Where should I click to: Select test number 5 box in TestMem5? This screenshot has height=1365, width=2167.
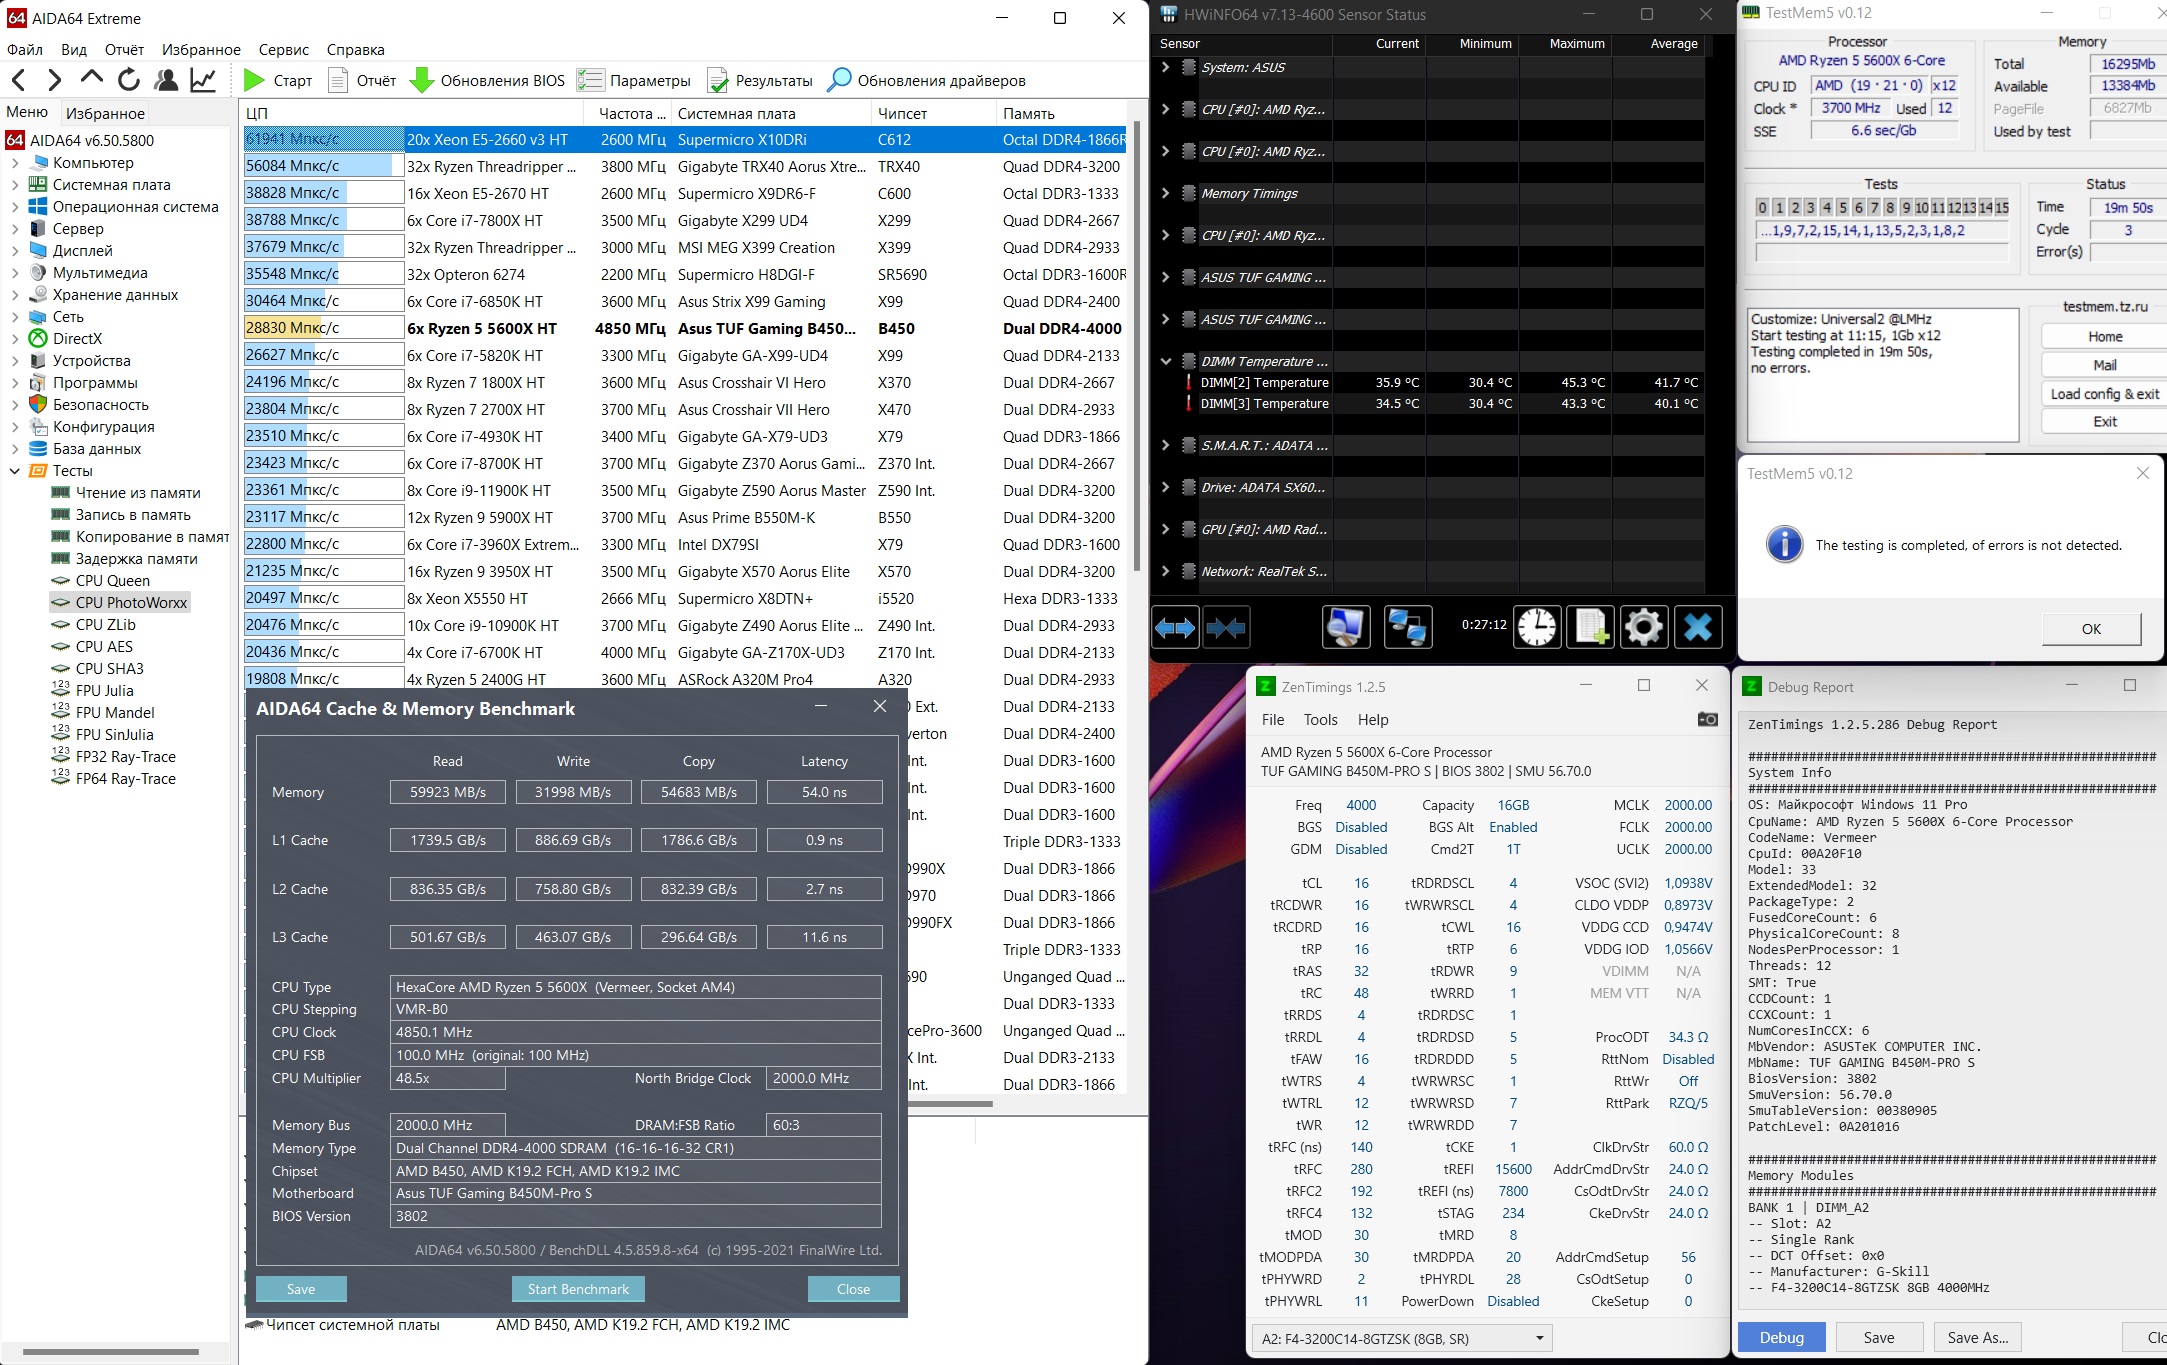point(1842,208)
